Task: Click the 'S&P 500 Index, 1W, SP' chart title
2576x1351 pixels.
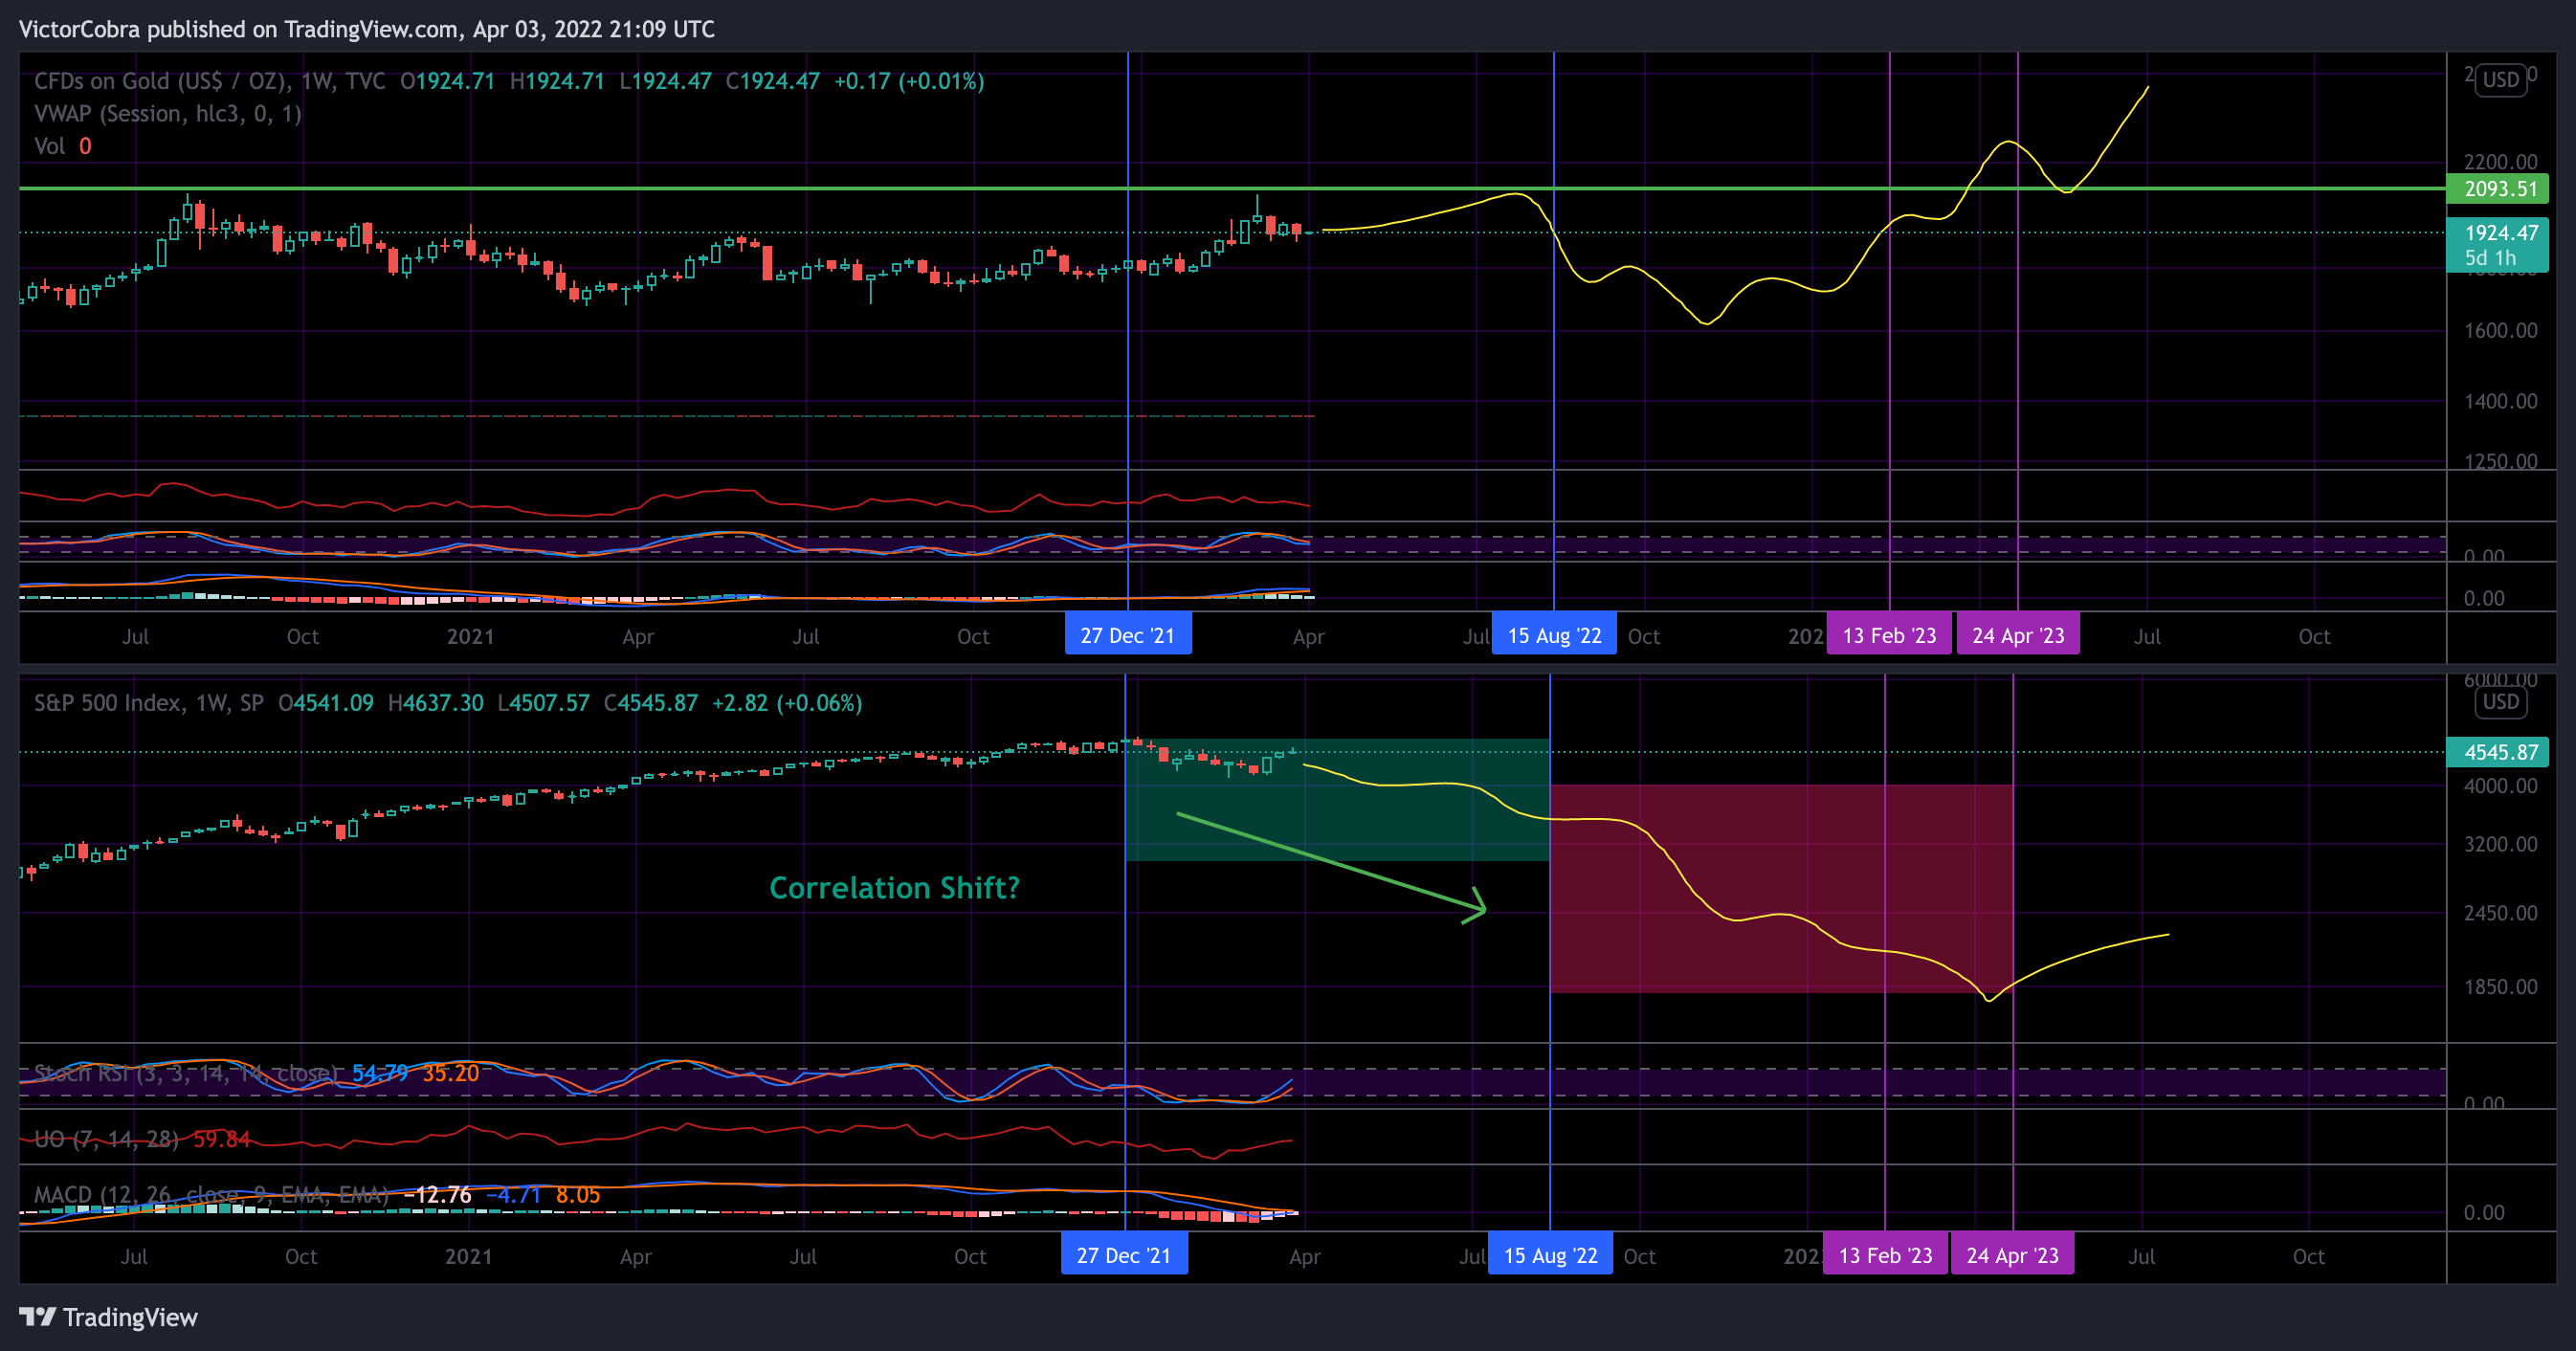Action: click(149, 703)
